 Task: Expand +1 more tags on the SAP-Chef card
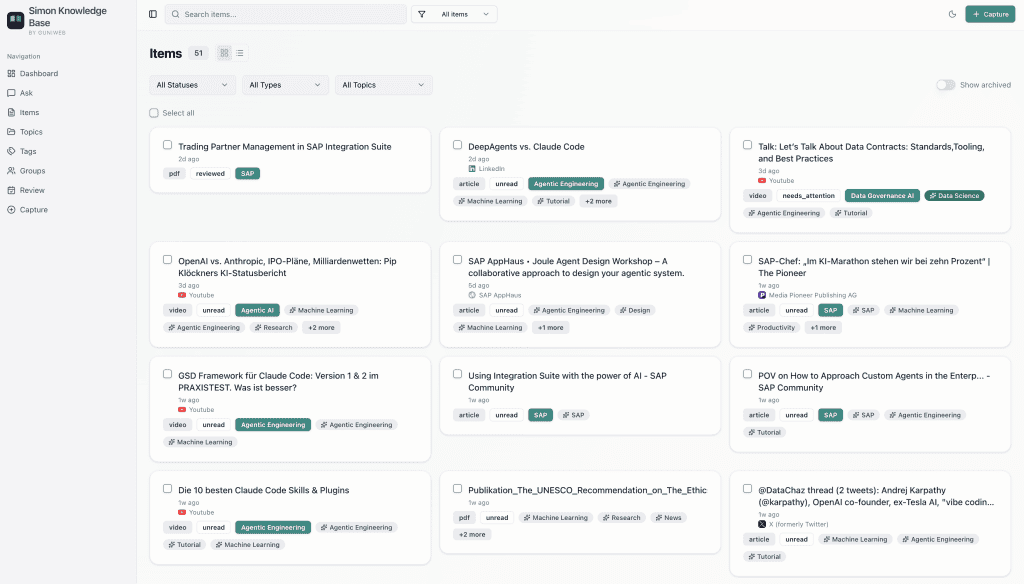(823, 328)
